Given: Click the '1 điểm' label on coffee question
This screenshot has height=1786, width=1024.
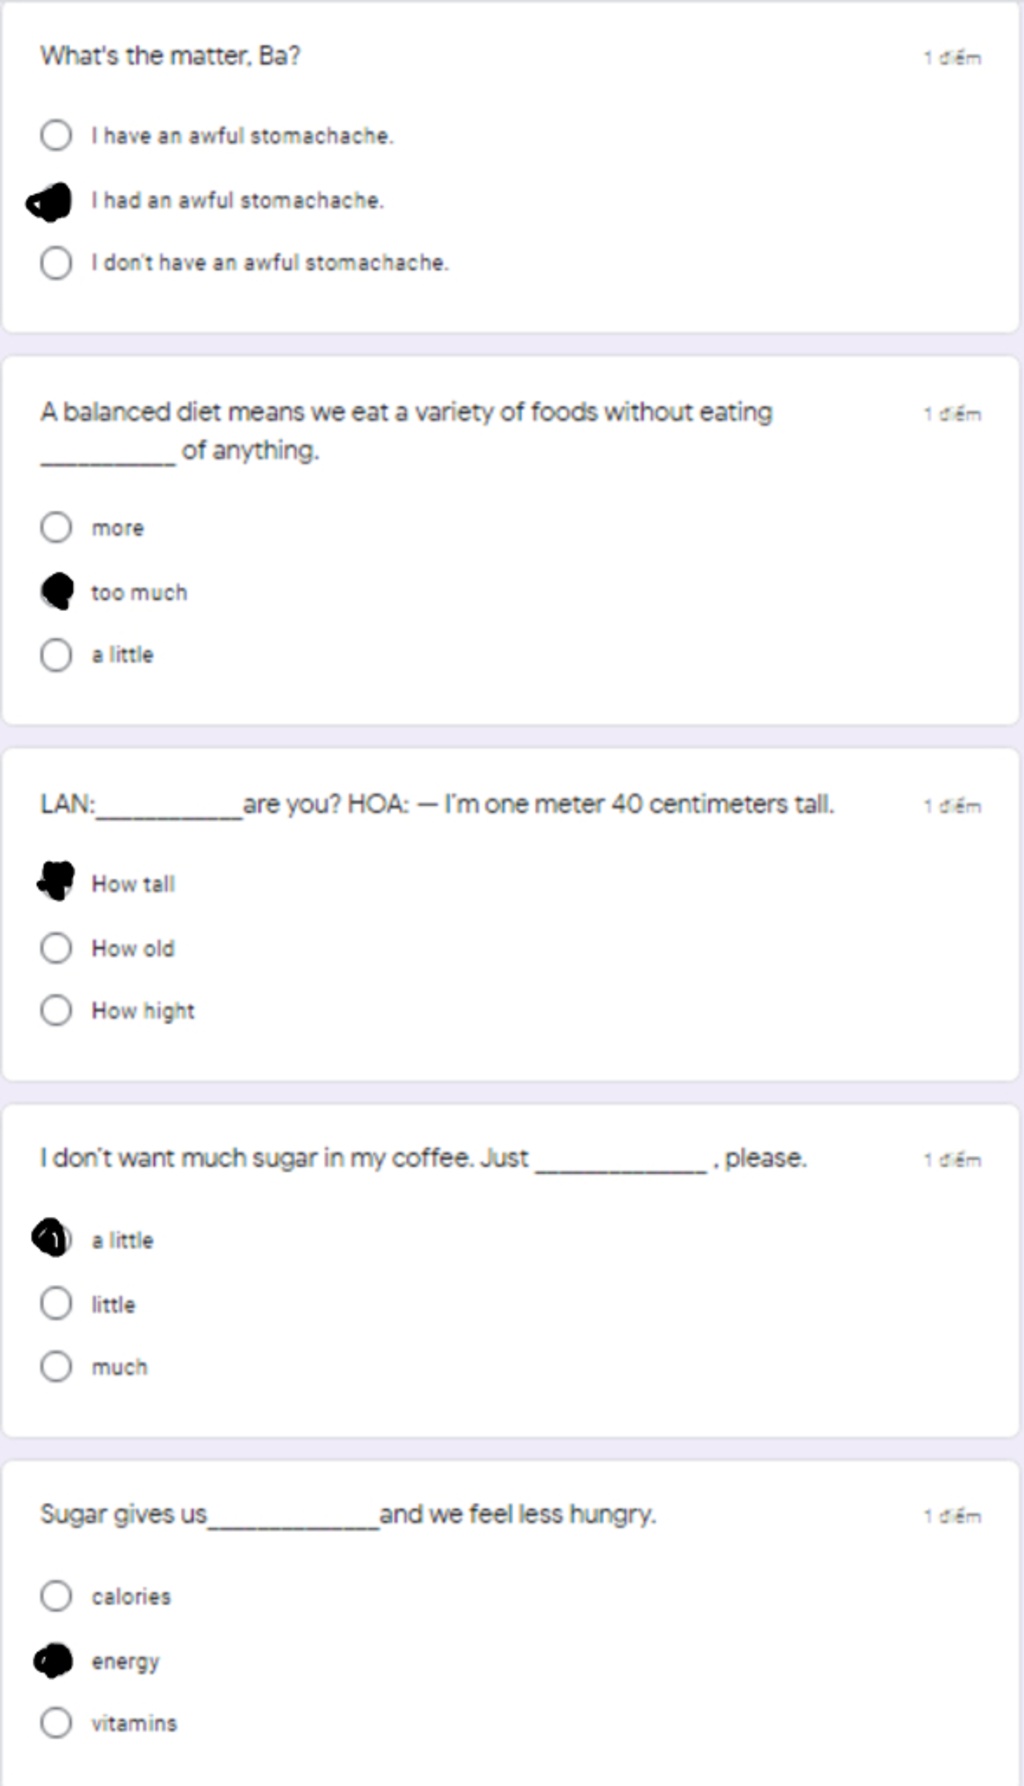Looking at the screenshot, I should point(952,1160).
